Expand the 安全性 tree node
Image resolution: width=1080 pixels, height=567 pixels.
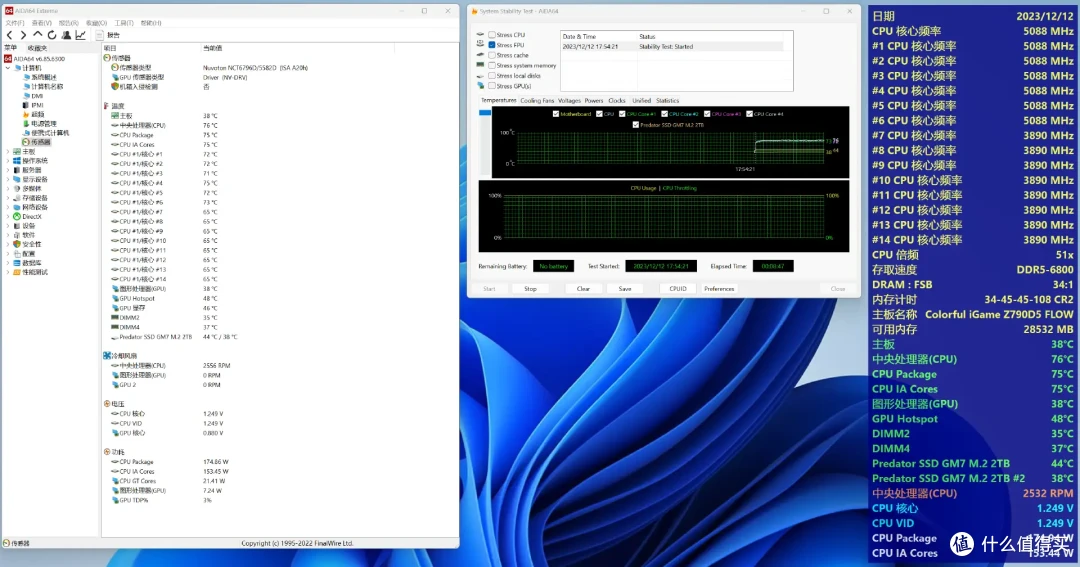pos(8,244)
